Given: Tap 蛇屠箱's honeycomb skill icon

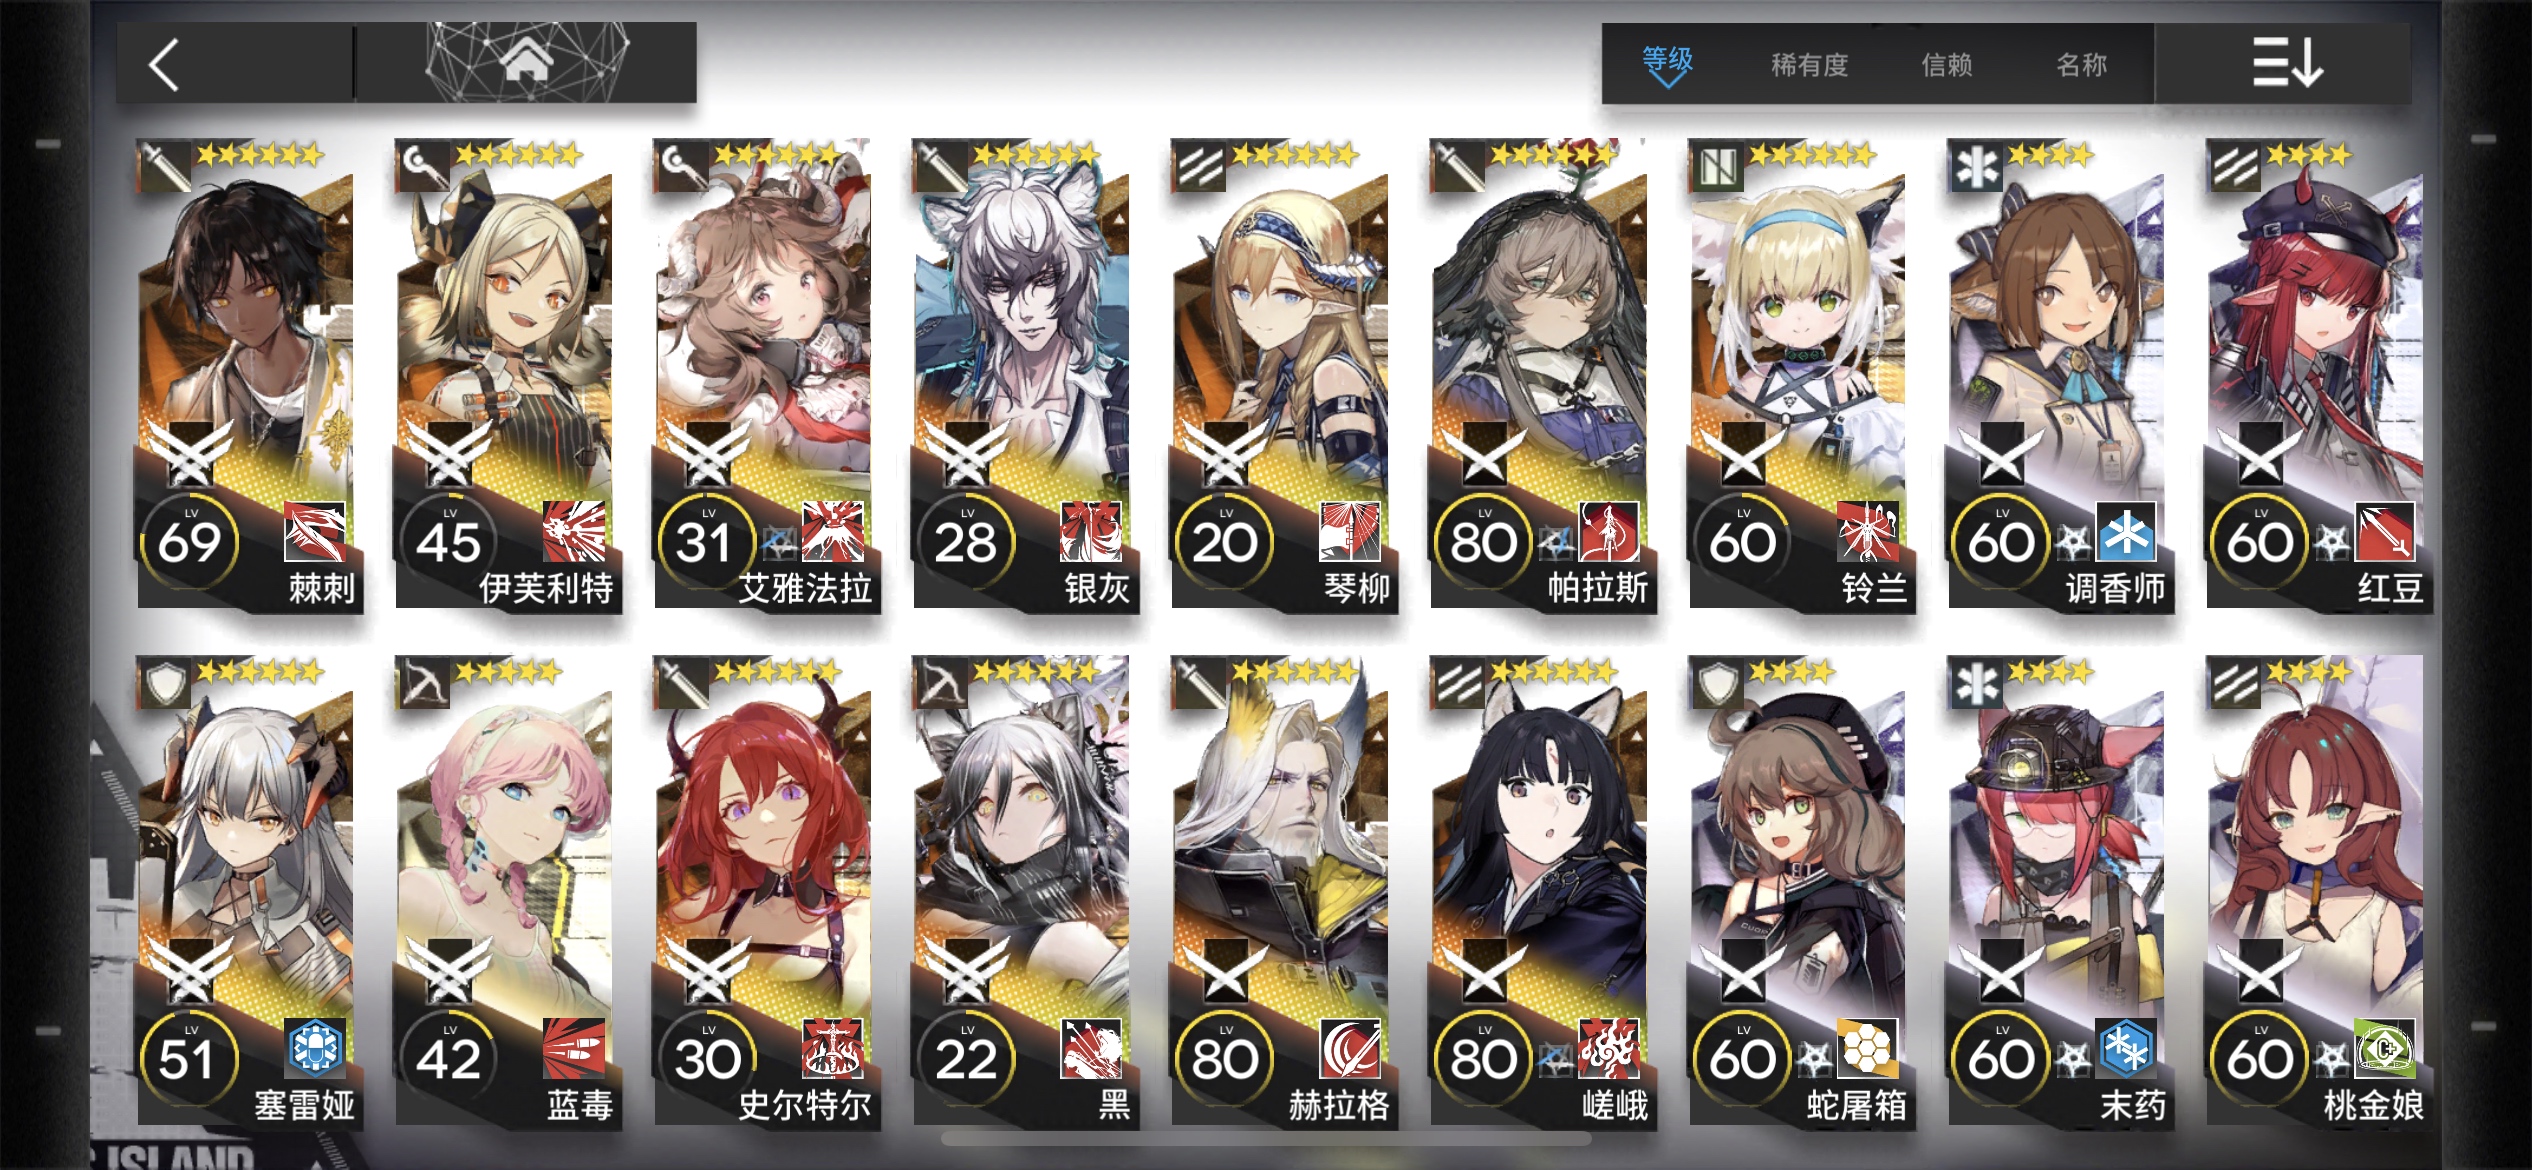Looking at the screenshot, I should [1867, 1049].
